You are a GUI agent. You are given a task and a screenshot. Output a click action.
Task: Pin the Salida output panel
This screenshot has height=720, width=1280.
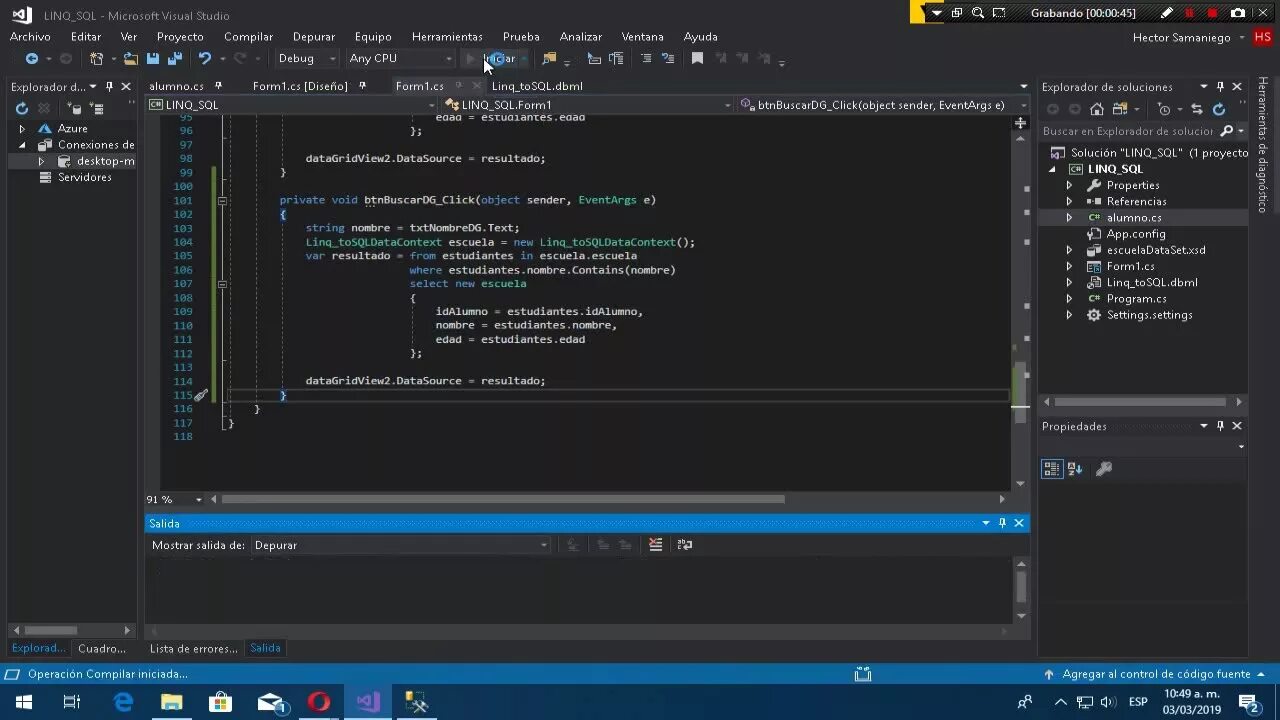point(1002,523)
